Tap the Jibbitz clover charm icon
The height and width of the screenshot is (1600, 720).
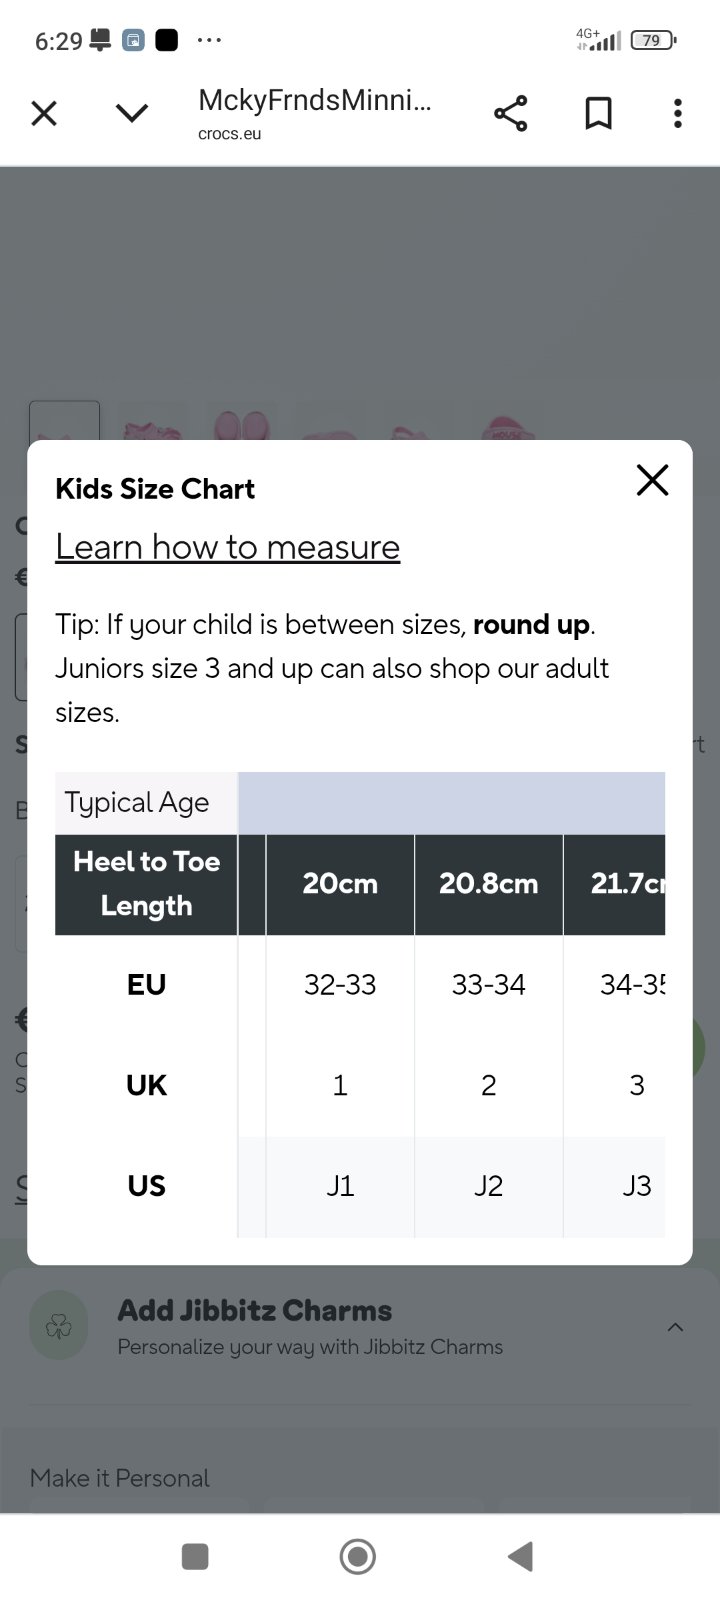pyautogui.click(x=59, y=1326)
